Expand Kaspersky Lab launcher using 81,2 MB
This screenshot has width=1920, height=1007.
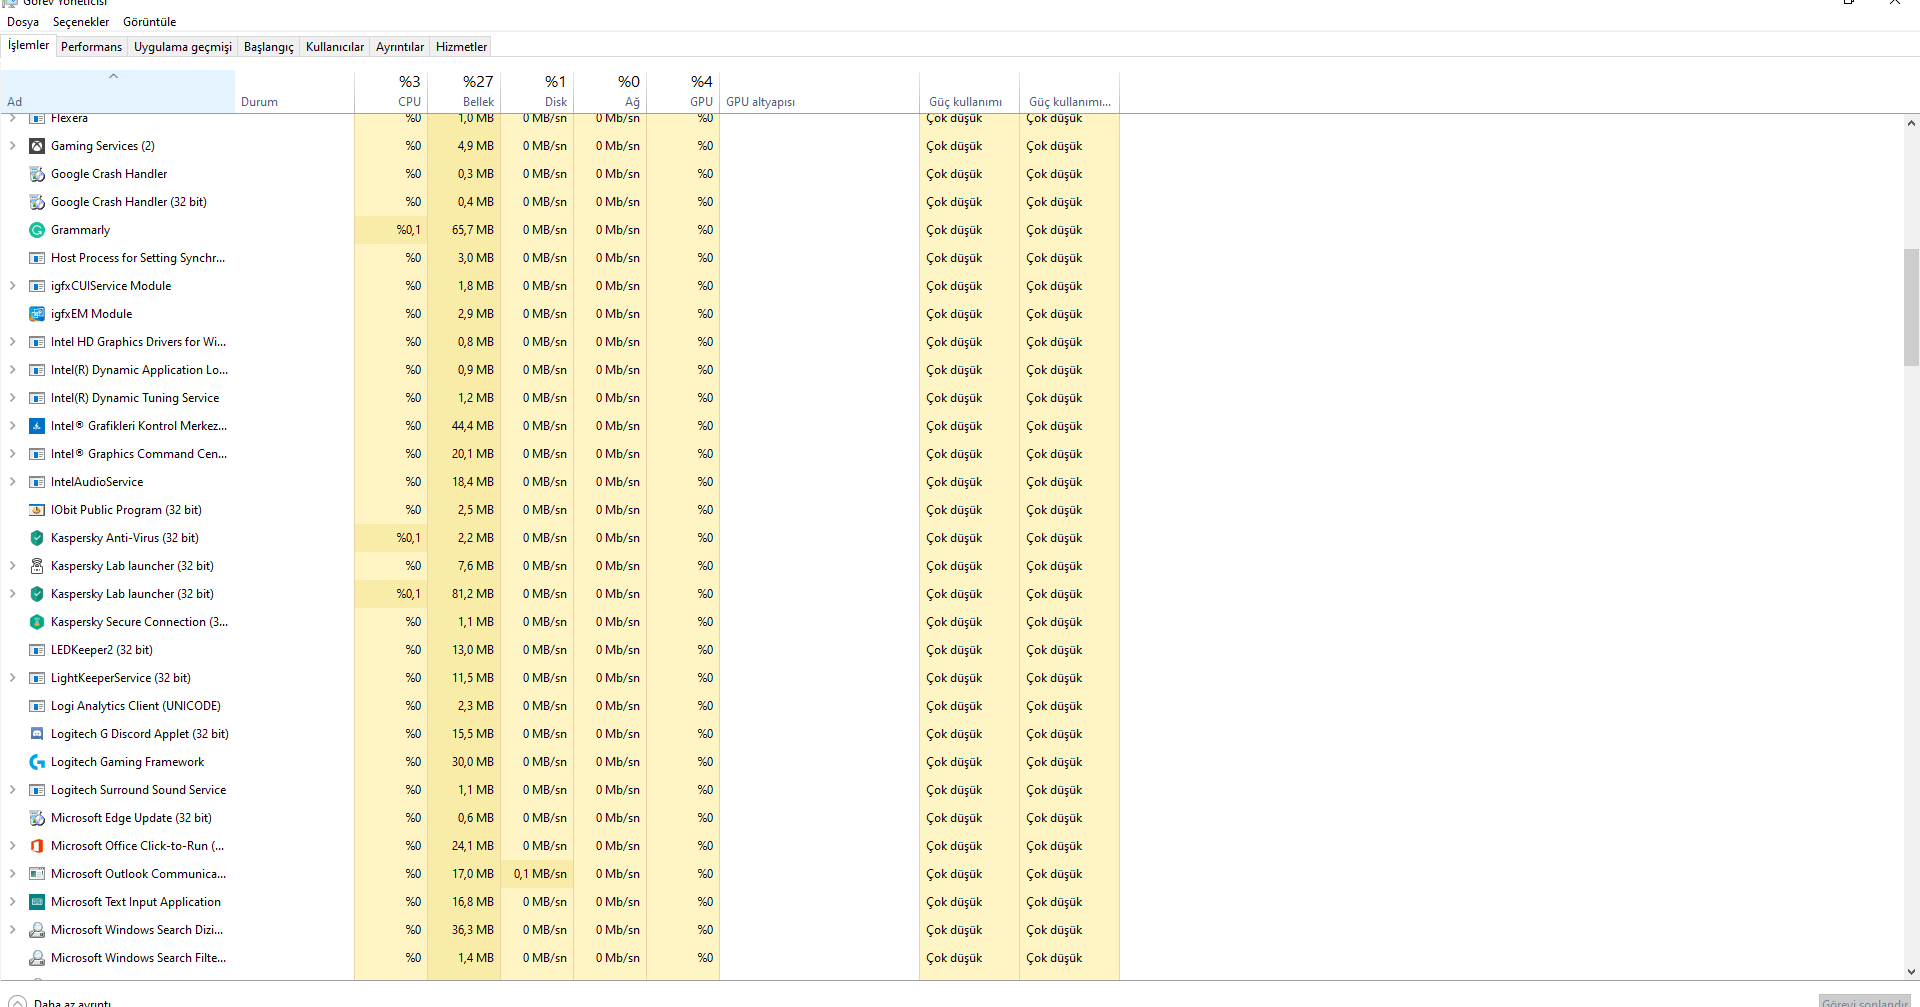point(12,594)
